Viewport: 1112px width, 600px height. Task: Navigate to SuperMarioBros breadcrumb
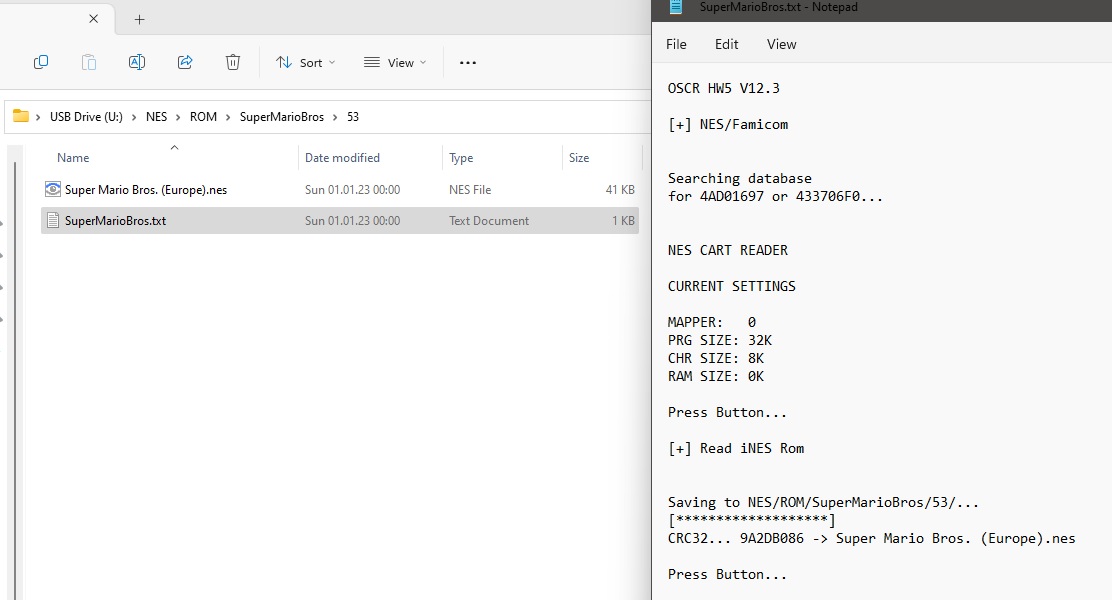(x=282, y=117)
